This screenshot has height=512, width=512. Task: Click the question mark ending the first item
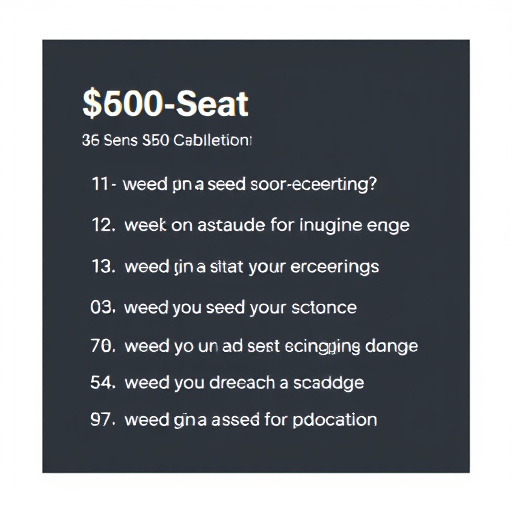(373, 183)
